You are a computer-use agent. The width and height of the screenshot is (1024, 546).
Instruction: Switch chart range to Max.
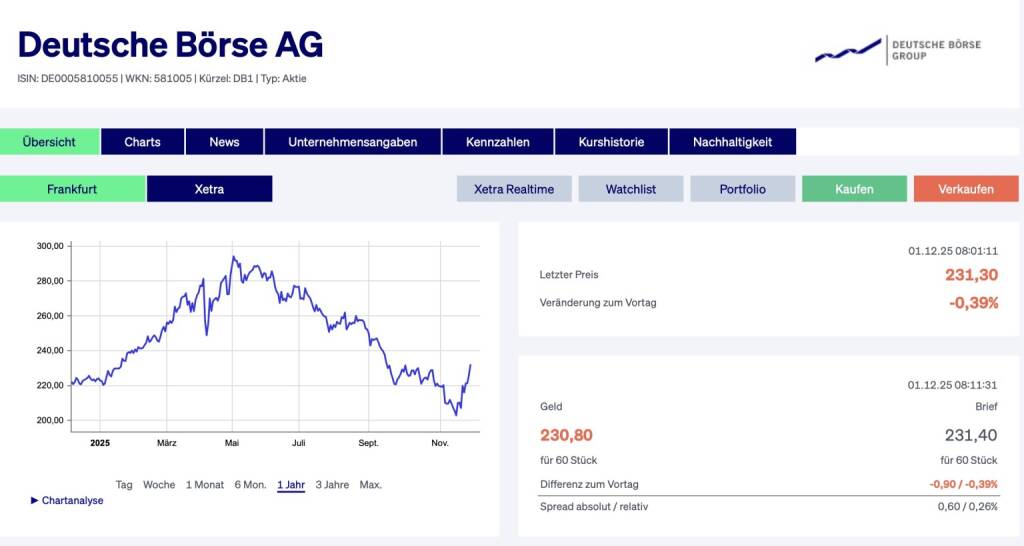pyautogui.click(x=370, y=485)
